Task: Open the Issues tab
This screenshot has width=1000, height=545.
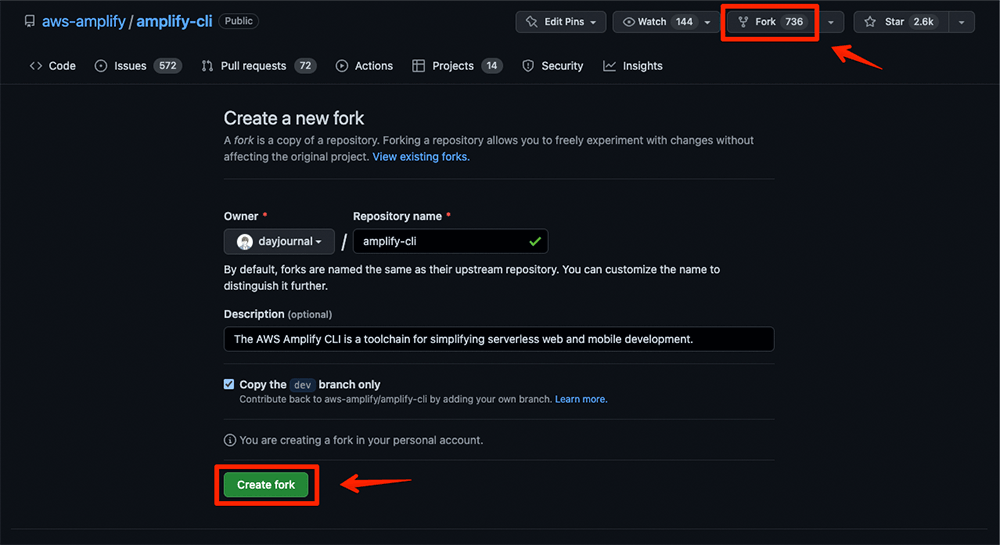Action: (138, 66)
